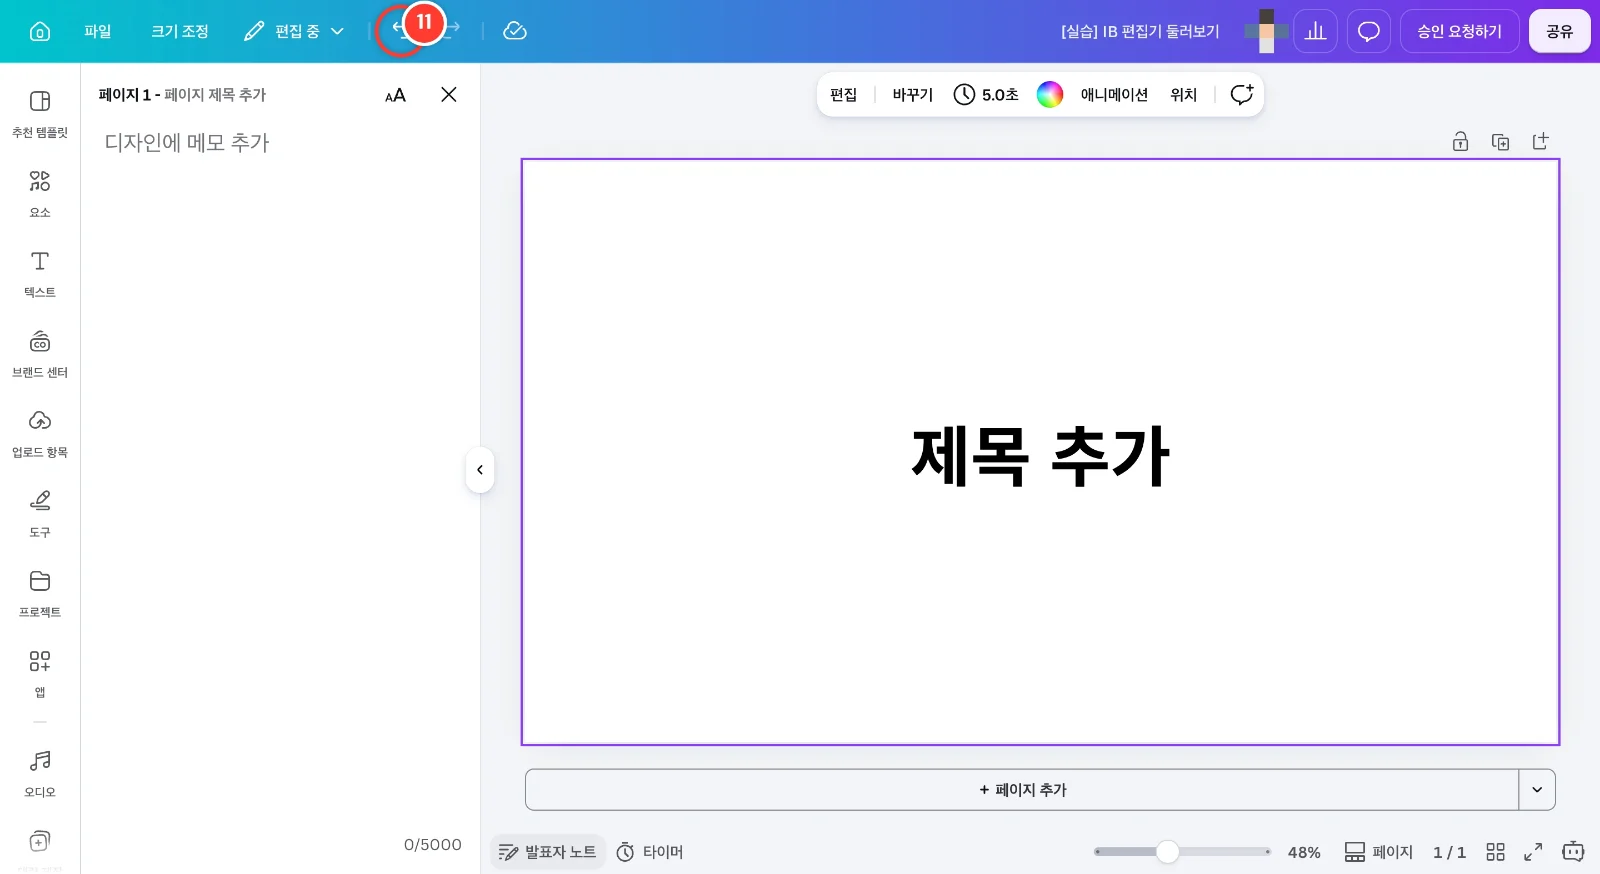This screenshot has height=874, width=1600.
Task: Click the 승인 요청하기 button
Action: [x=1460, y=31]
